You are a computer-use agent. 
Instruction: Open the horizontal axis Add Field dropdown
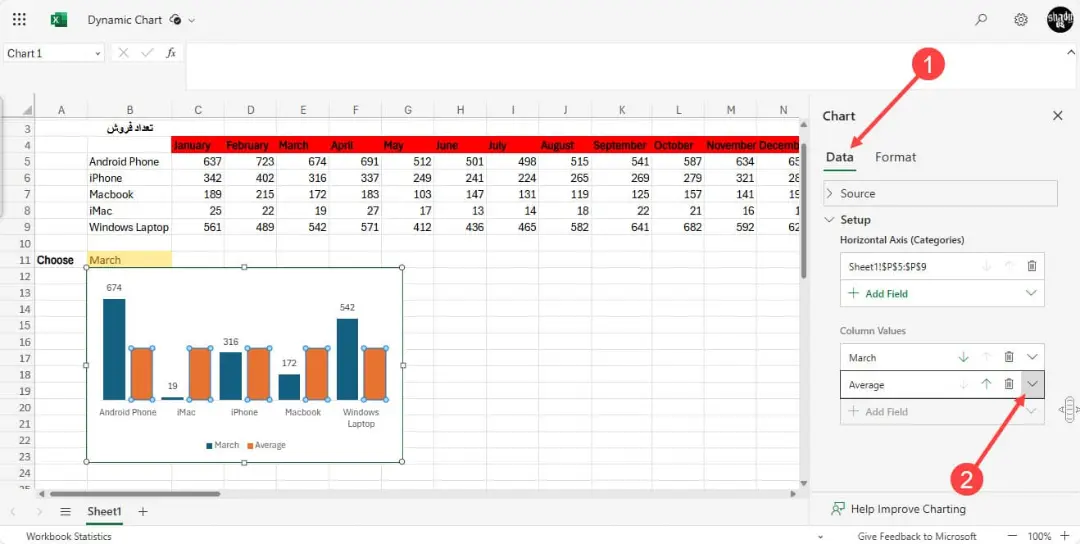coord(1031,293)
